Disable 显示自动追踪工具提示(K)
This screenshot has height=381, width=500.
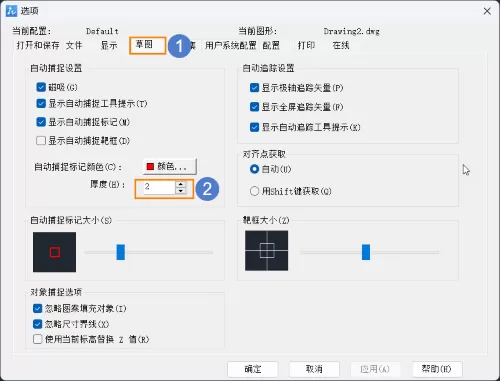tap(254, 127)
